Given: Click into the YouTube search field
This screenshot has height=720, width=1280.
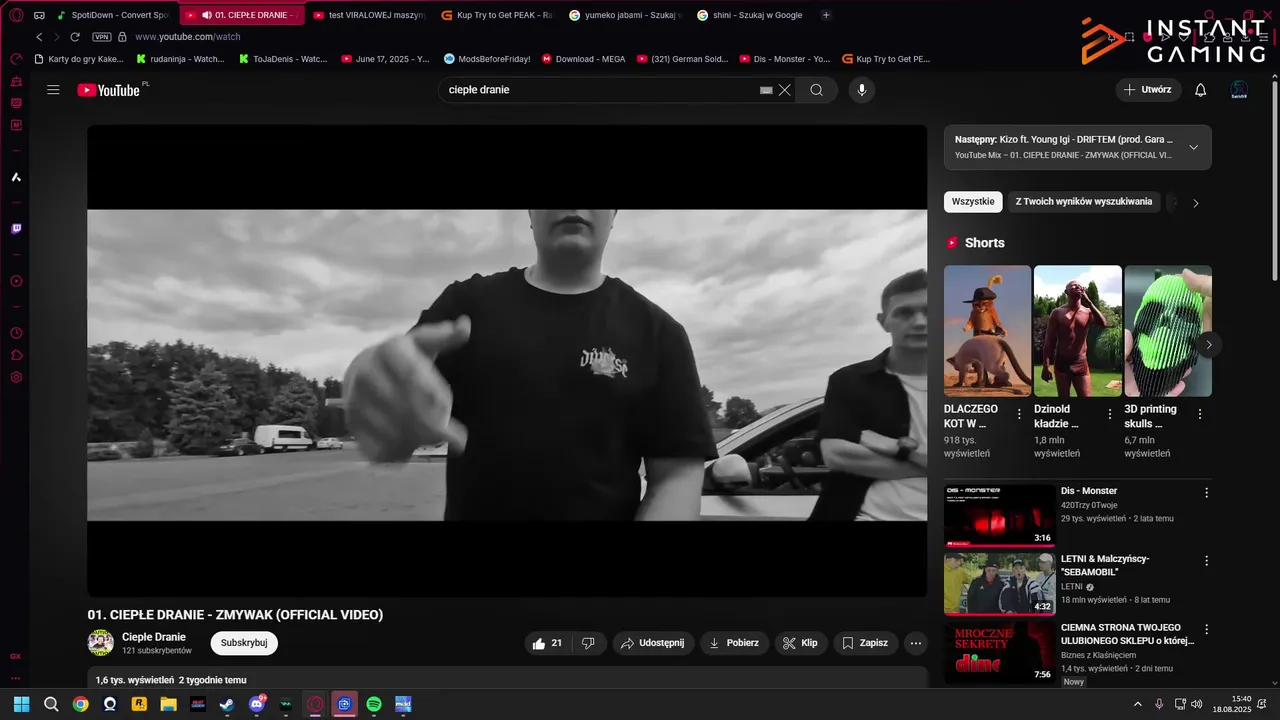Looking at the screenshot, I should tap(600, 90).
